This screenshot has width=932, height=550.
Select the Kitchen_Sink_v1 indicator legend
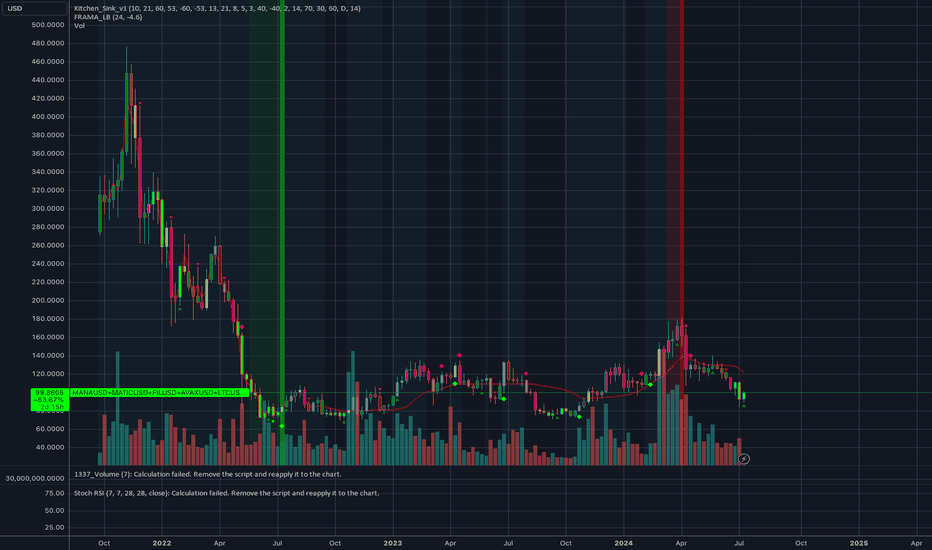point(217,8)
